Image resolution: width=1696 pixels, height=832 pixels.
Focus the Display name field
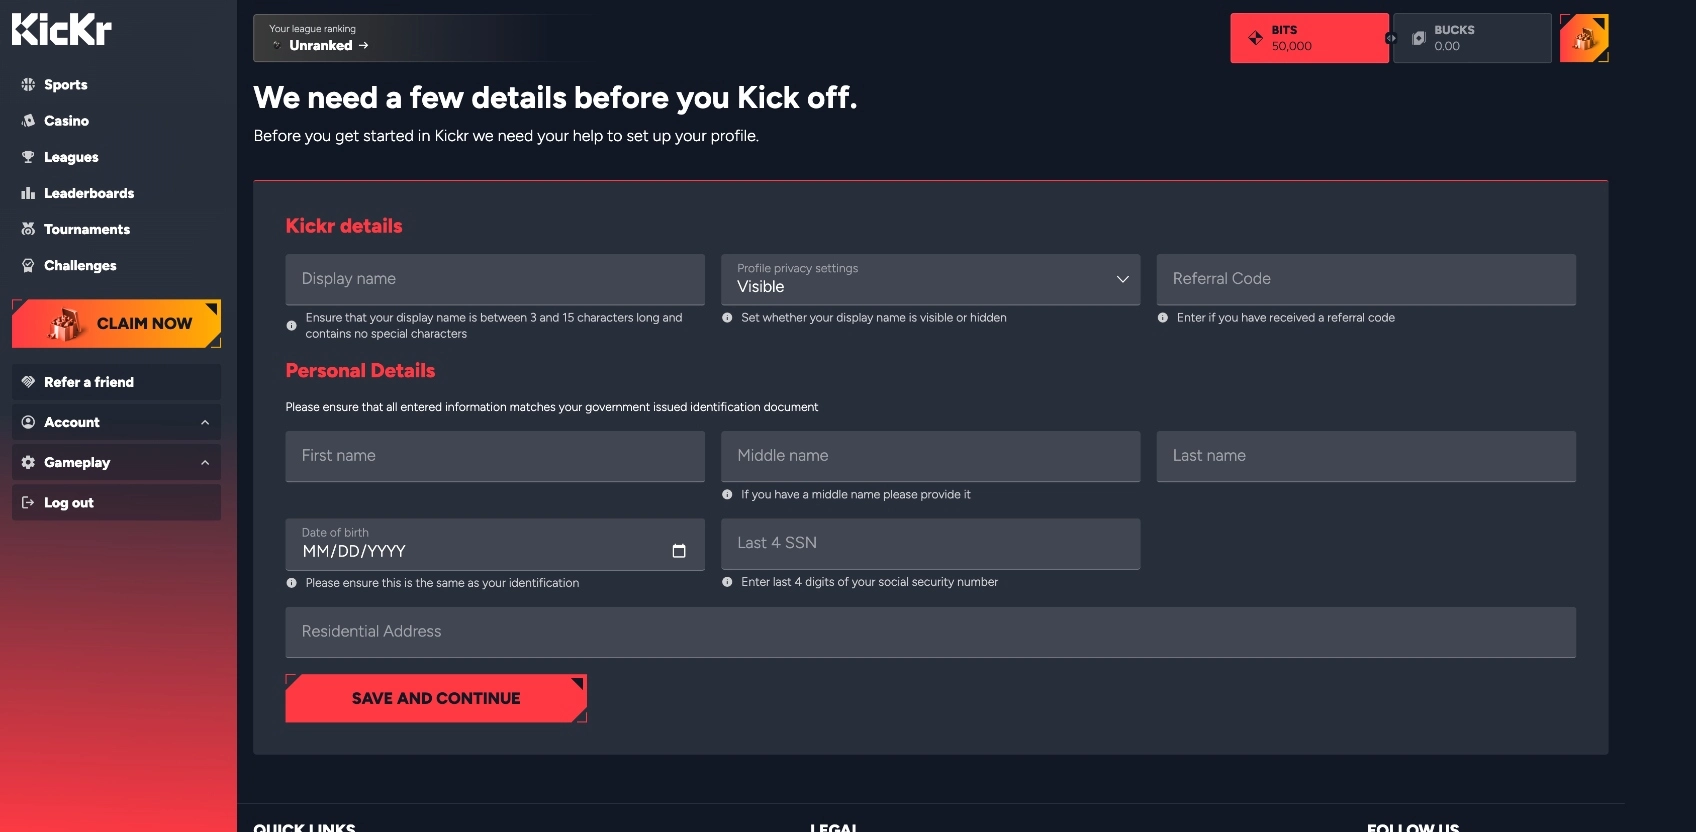pyautogui.click(x=495, y=279)
